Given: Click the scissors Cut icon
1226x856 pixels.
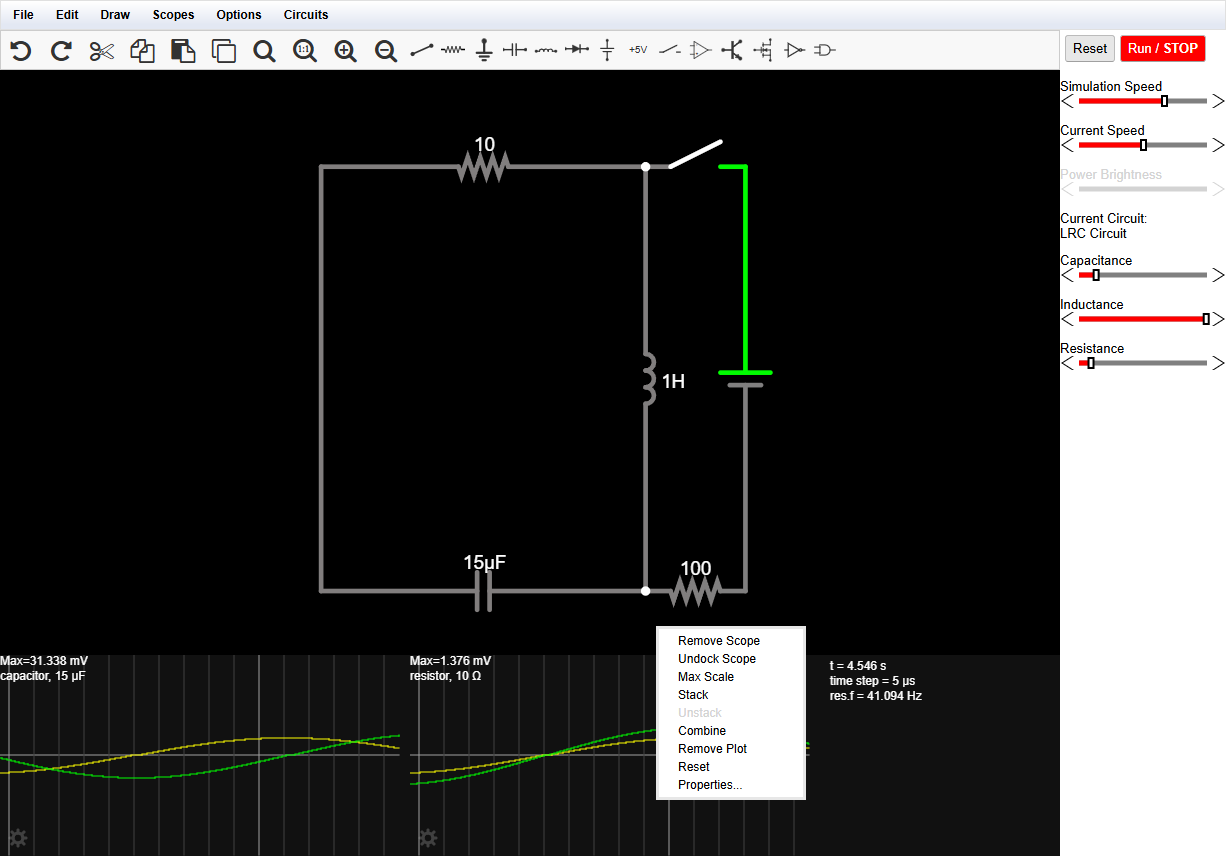Looking at the screenshot, I should pos(102,51).
